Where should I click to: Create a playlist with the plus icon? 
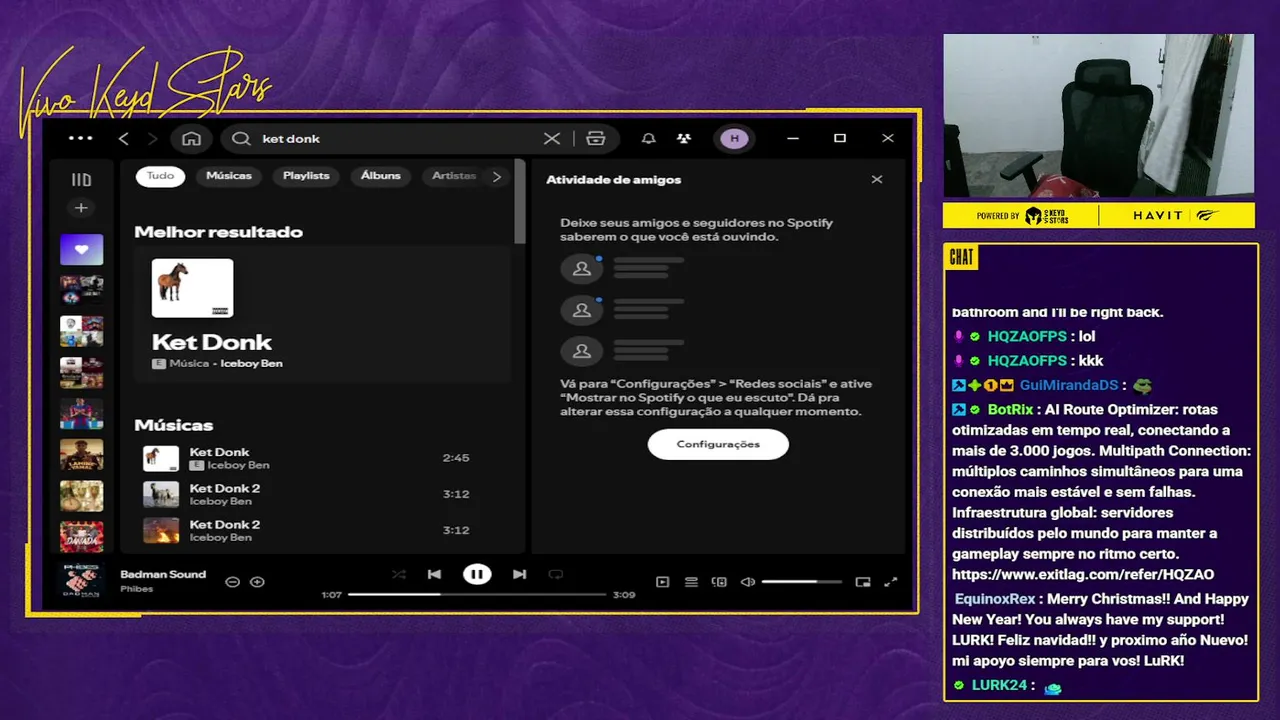tap(81, 208)
